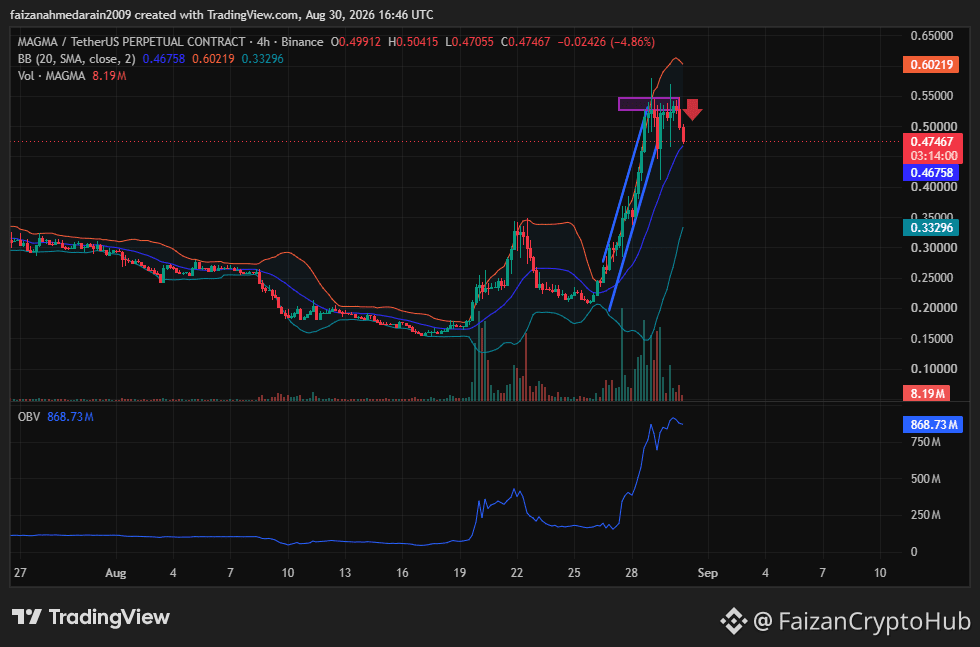Screen dimensions: 980x647
Task: Click the 0.65000 price axis label
Action: [932, 36]
